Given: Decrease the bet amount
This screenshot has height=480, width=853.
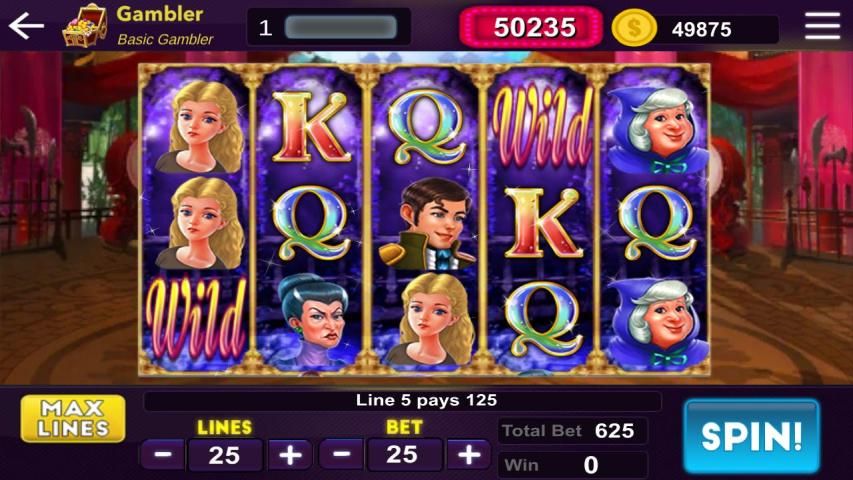Looking at the screenshot, I should click(x=341, y=454).
